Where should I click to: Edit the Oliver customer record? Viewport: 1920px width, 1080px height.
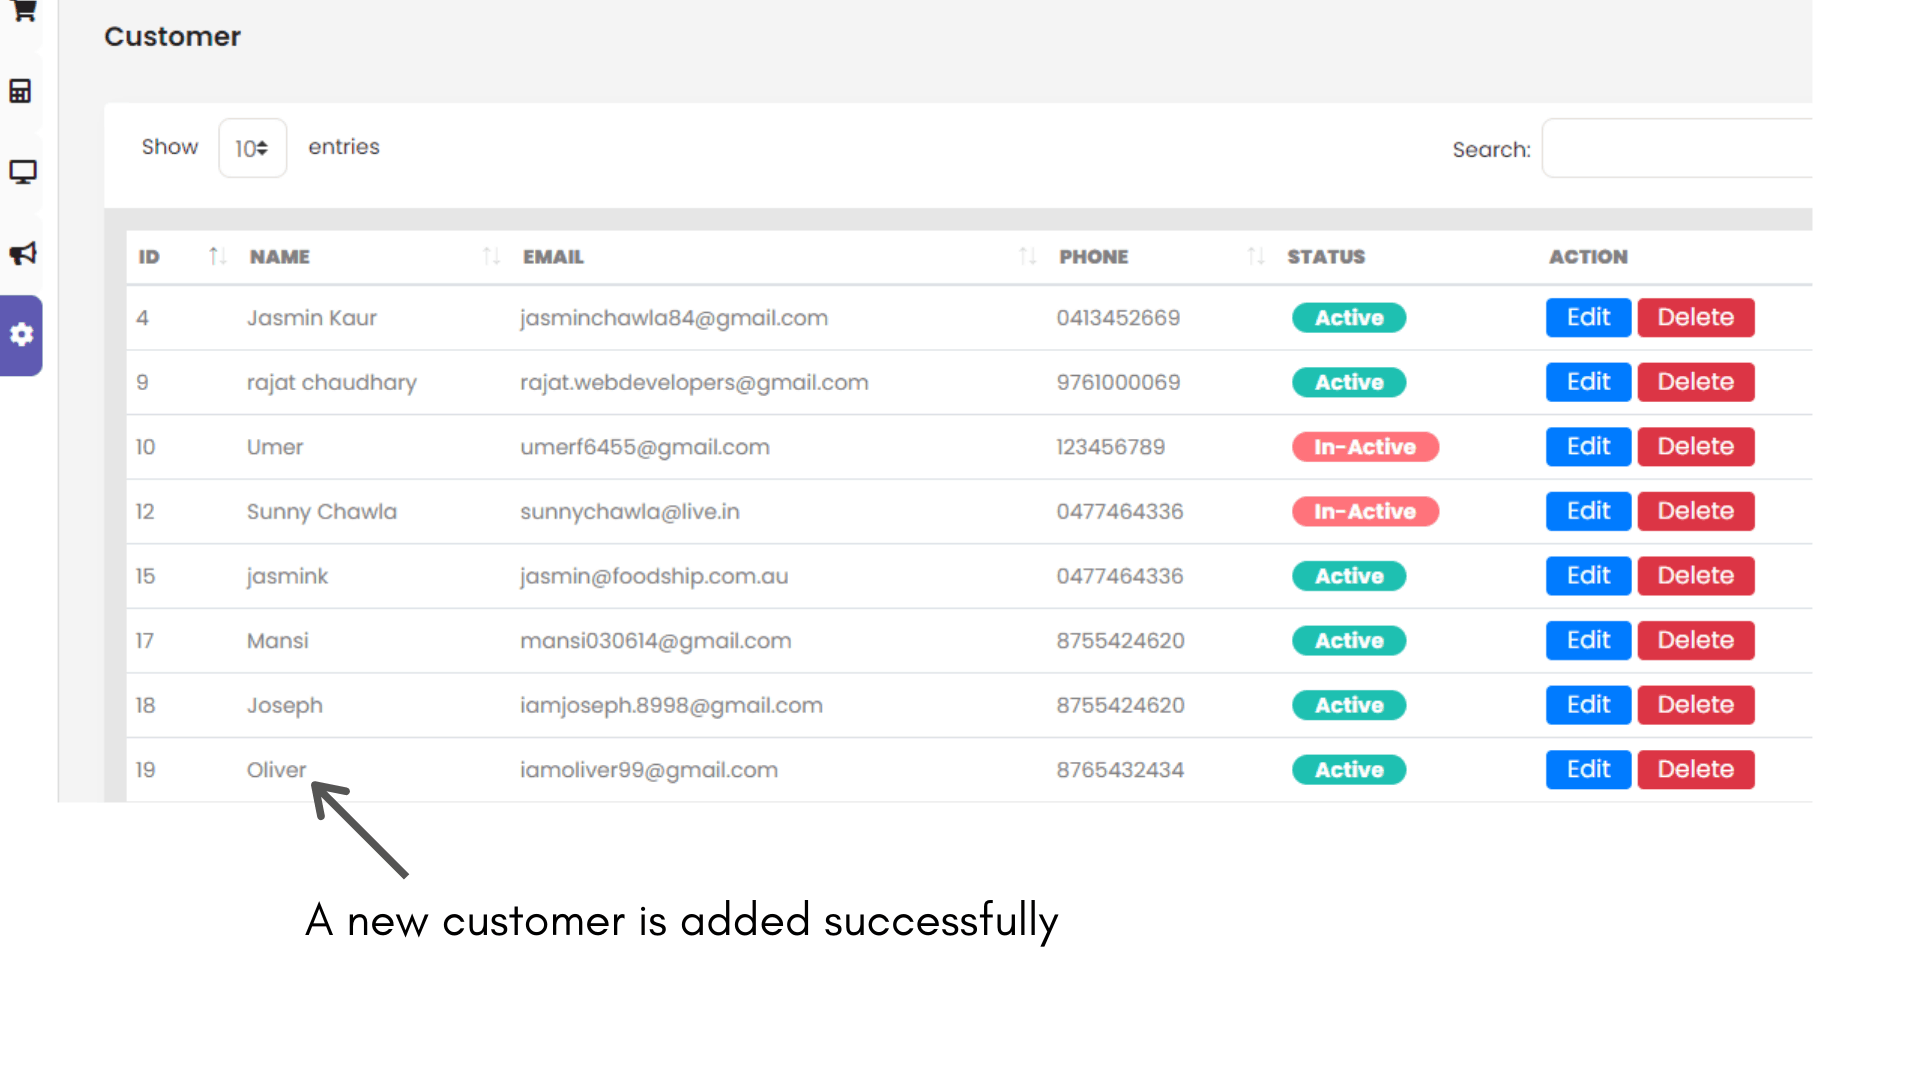coord(1588,770)
